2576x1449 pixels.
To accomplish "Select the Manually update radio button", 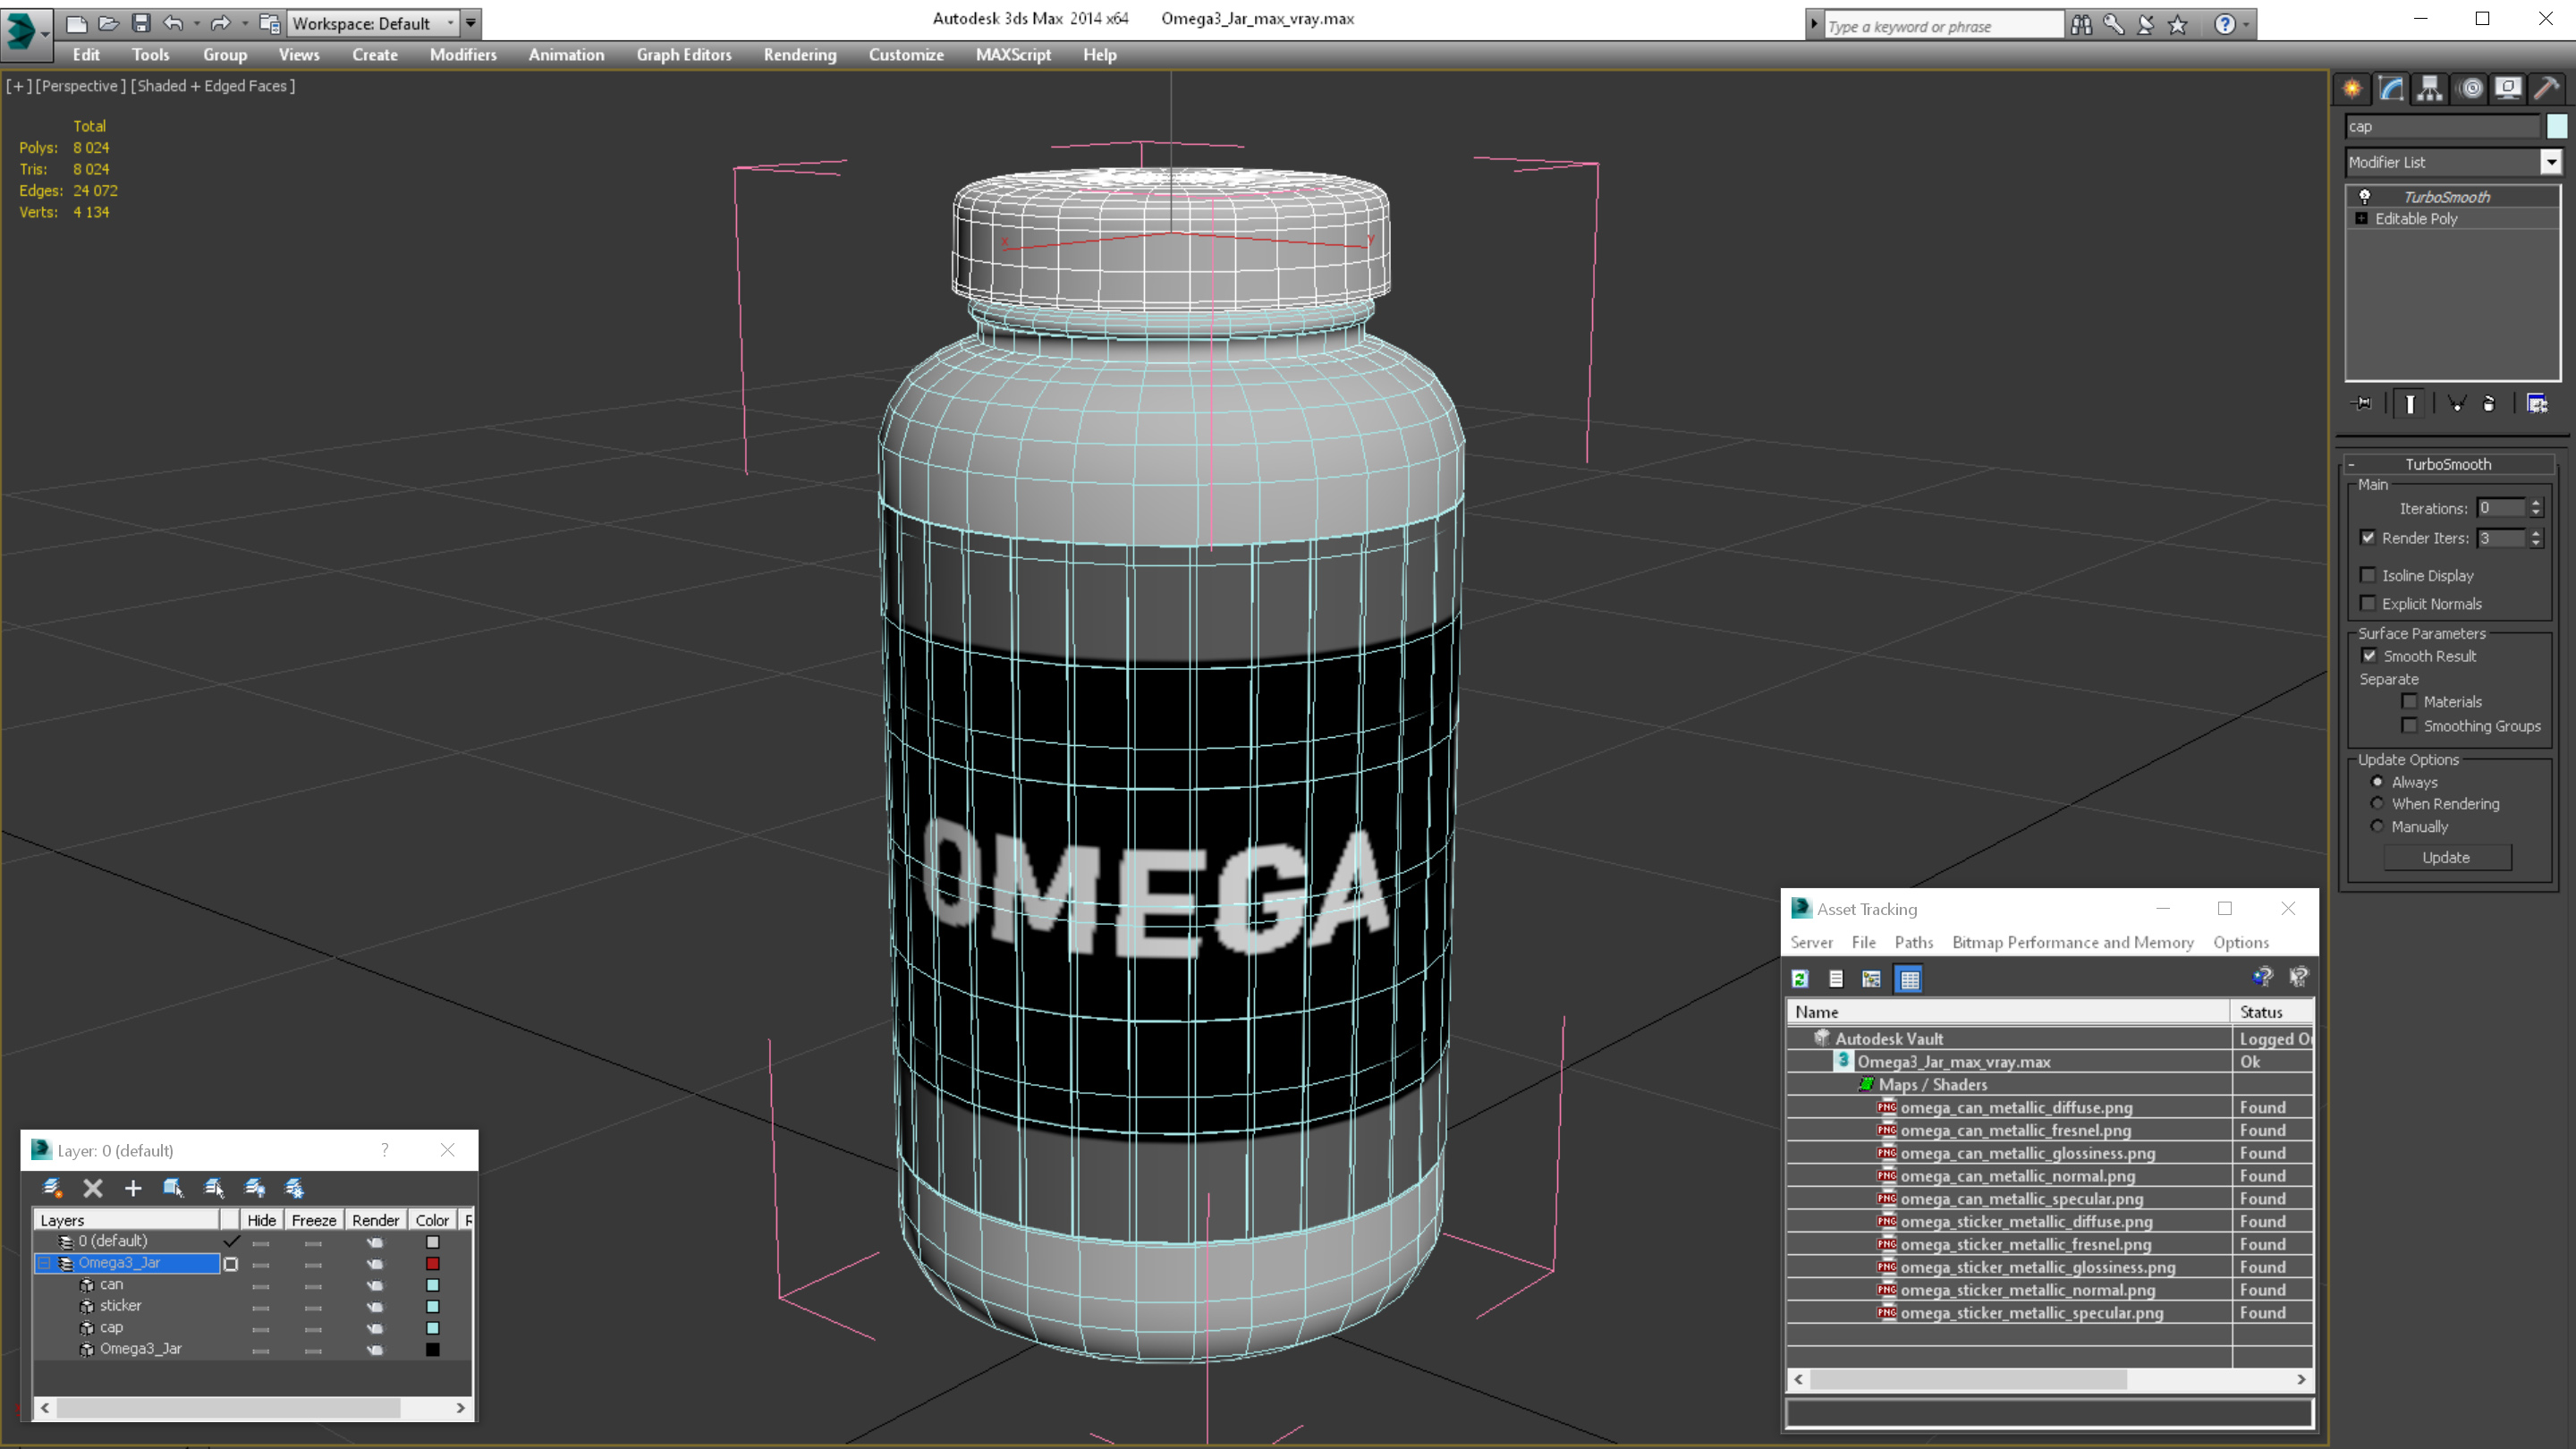I will tap(2377, 826).
